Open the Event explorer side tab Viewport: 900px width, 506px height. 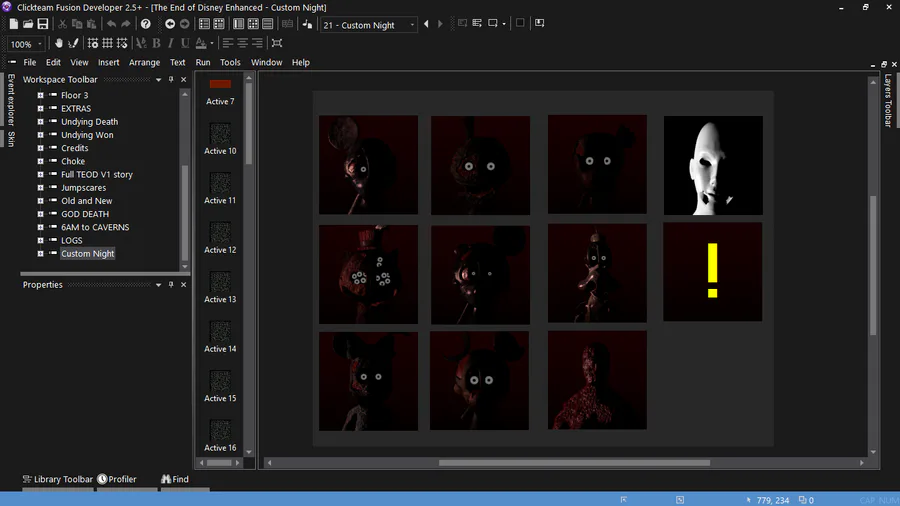[x=11, y=99]
